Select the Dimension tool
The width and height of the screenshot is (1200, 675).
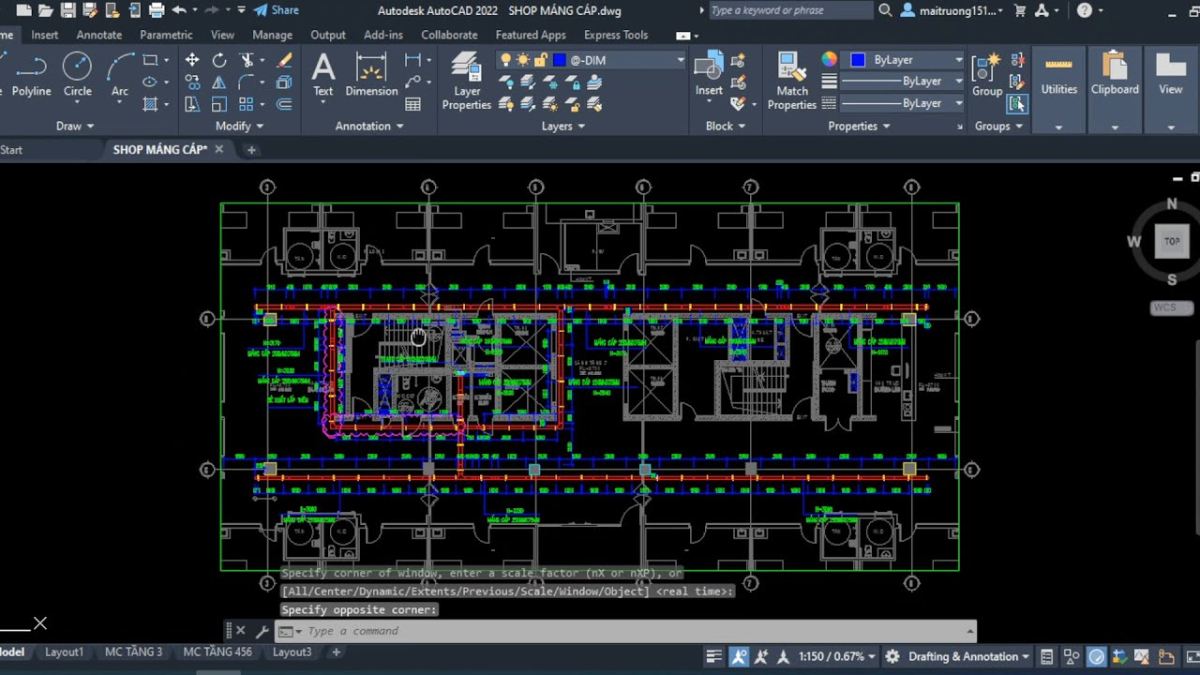point(371,75)
